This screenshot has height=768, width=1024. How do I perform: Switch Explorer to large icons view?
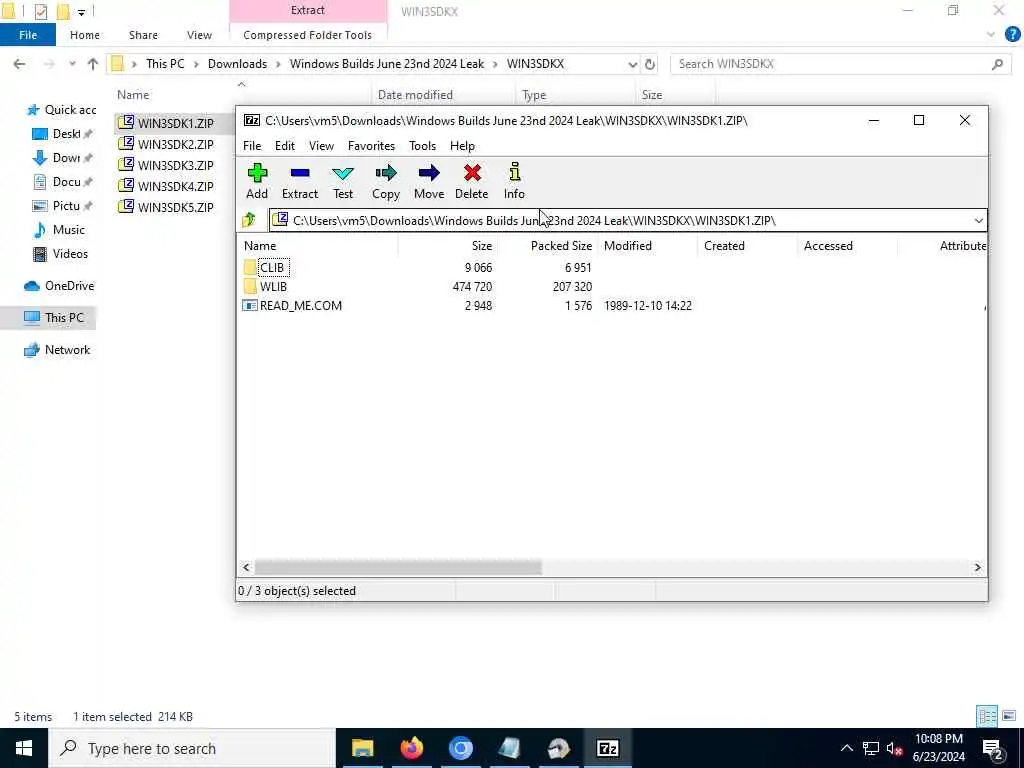(x=1009, y=716)
